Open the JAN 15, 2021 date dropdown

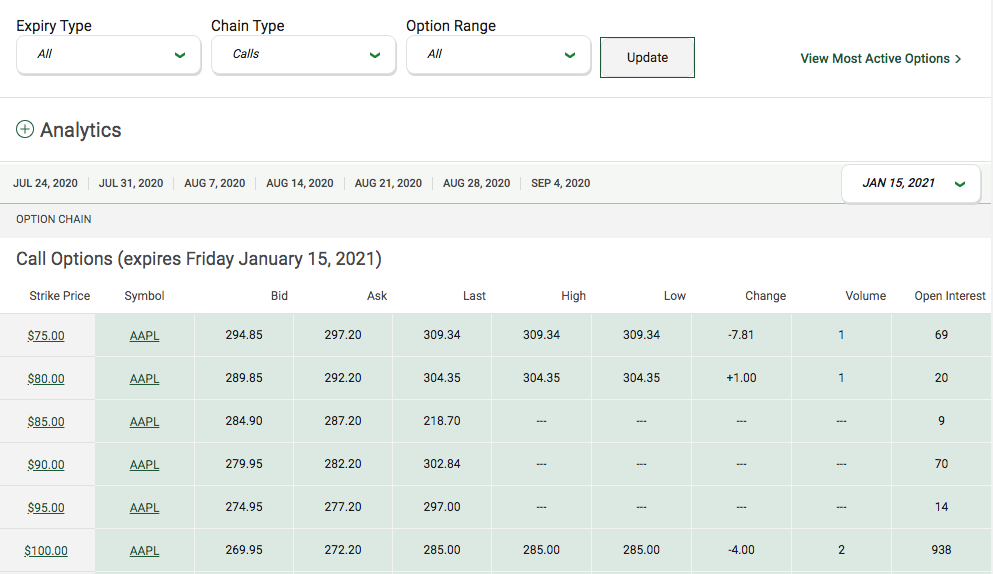911,183
